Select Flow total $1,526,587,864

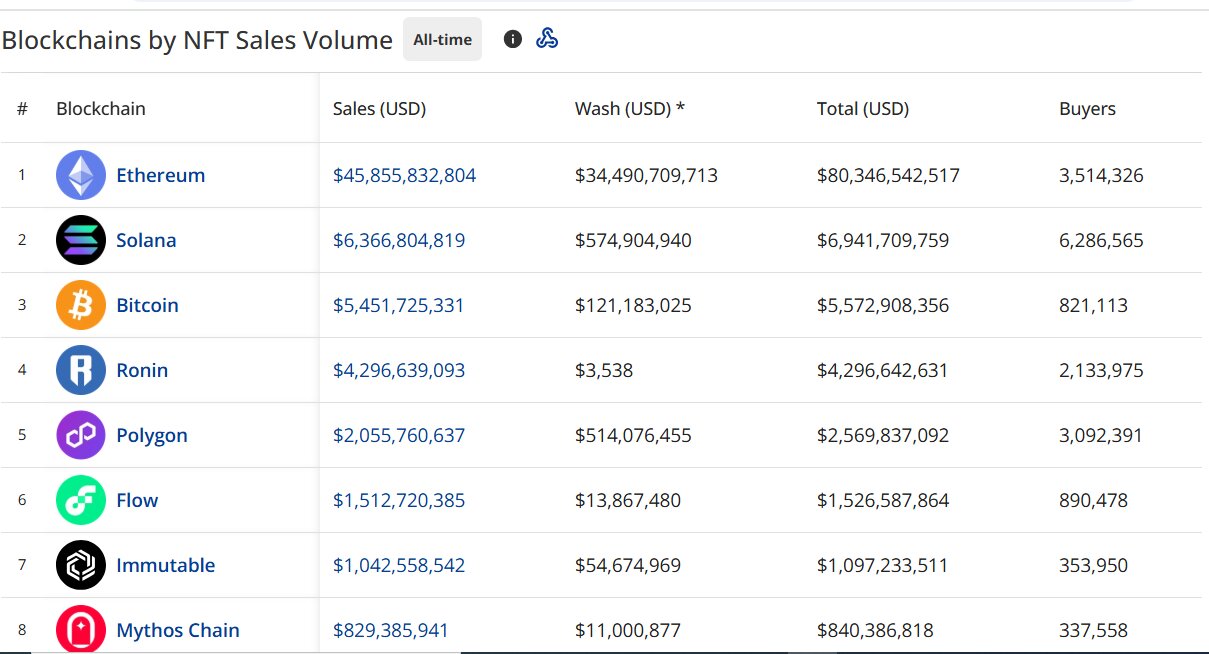pyautogui.click(x=883, y=500)
